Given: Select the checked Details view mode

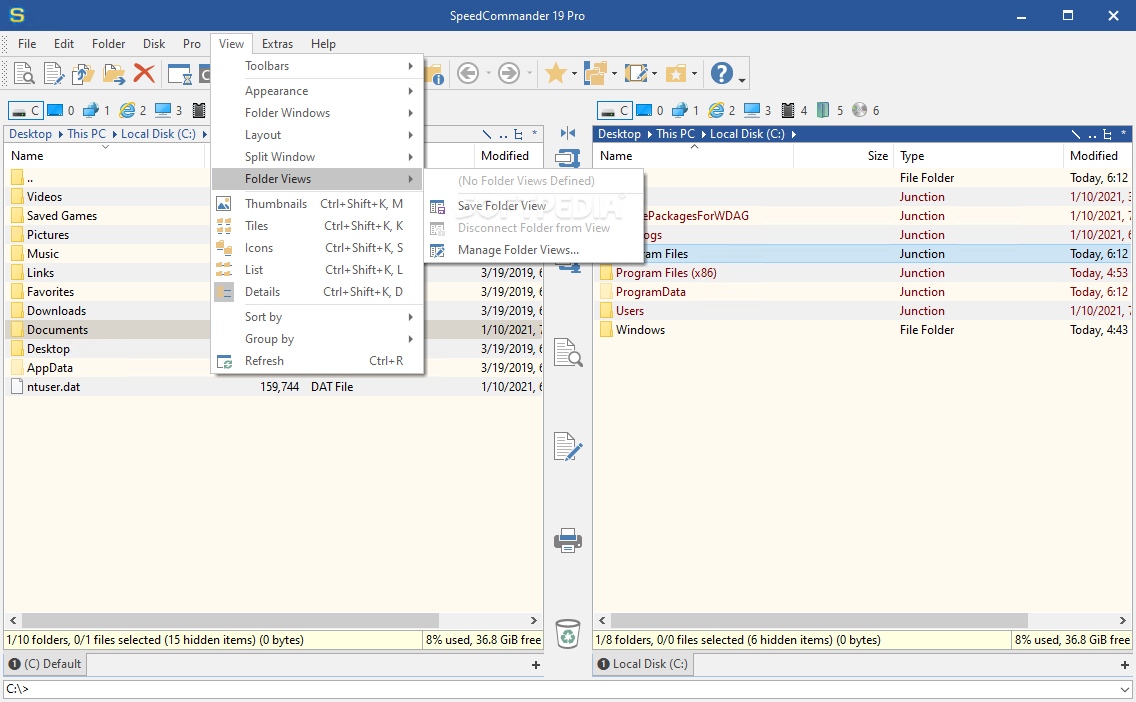Looking at the screenshot, I should tap(317, 292).
